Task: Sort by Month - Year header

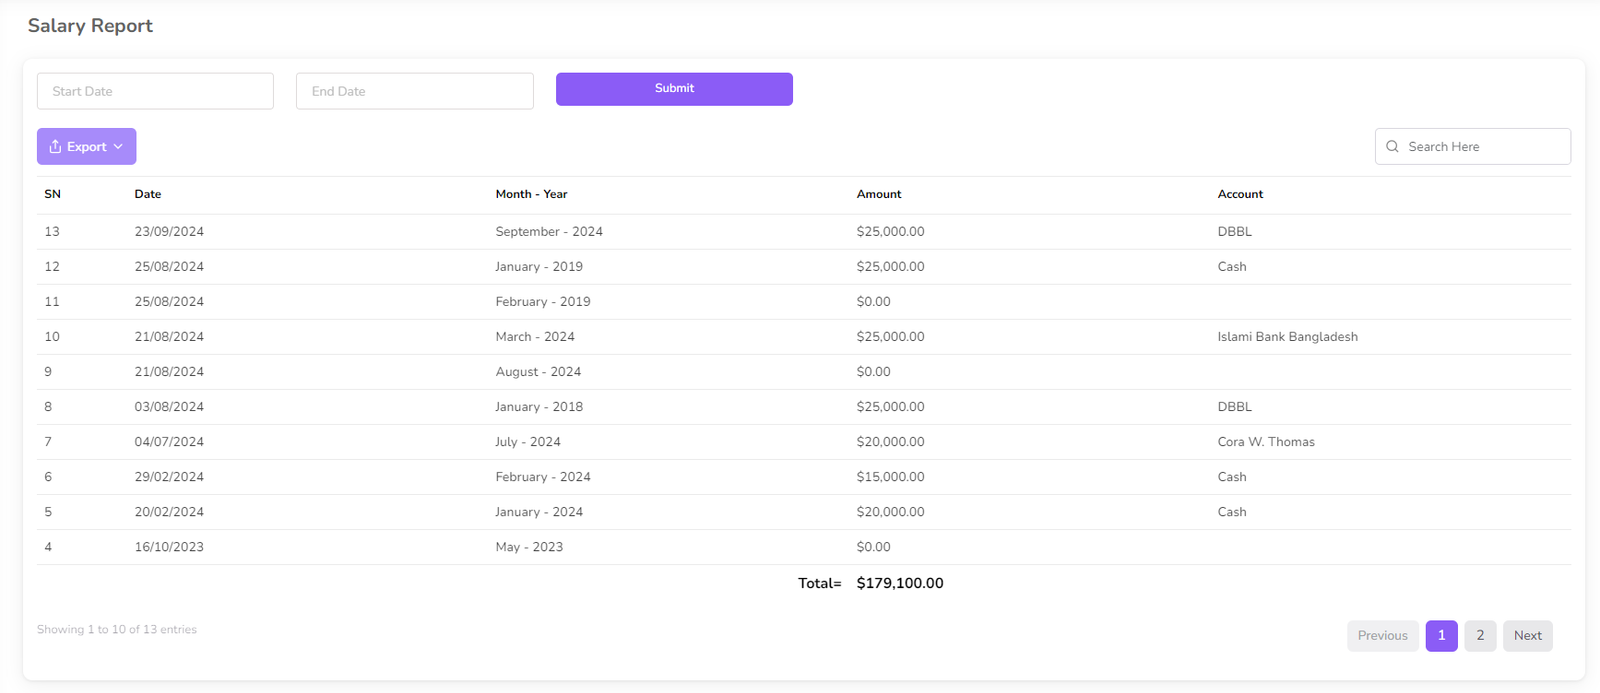Action: (531, 194)
